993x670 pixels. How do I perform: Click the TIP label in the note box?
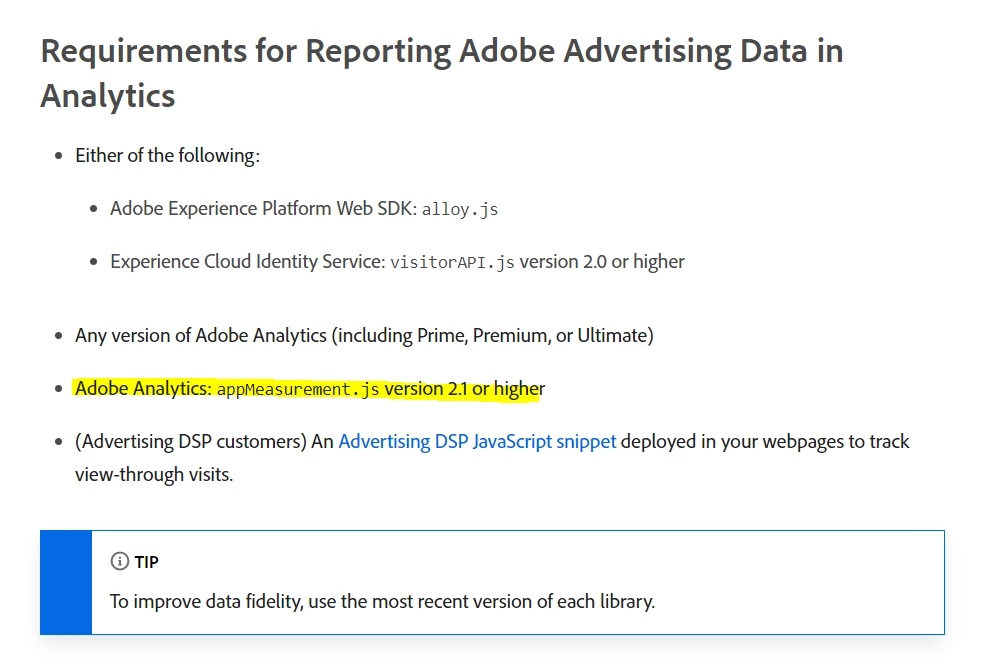point(147,562)
